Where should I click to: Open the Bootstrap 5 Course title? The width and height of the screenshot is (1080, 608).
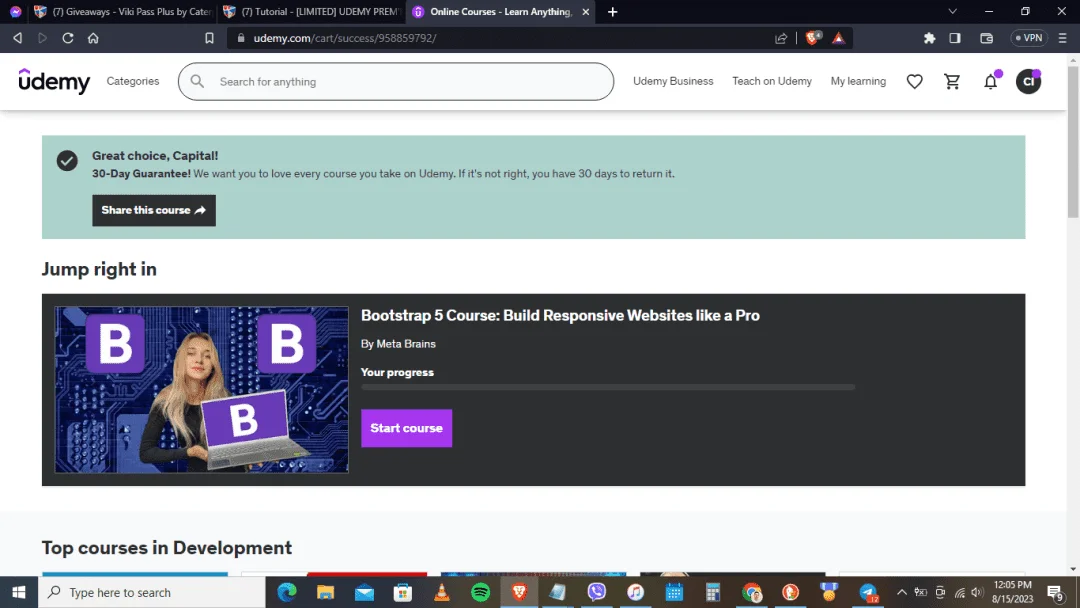click(x=560, y=315)
